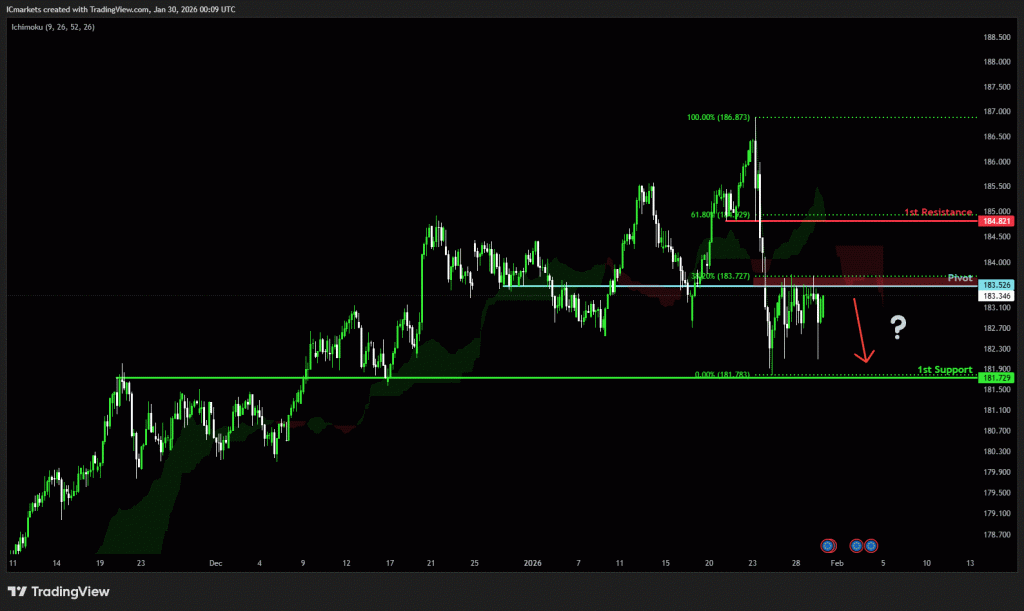Open the middle economic event icon after Feb
This screenshot has width=1024, height=611.
pos(857,545)
